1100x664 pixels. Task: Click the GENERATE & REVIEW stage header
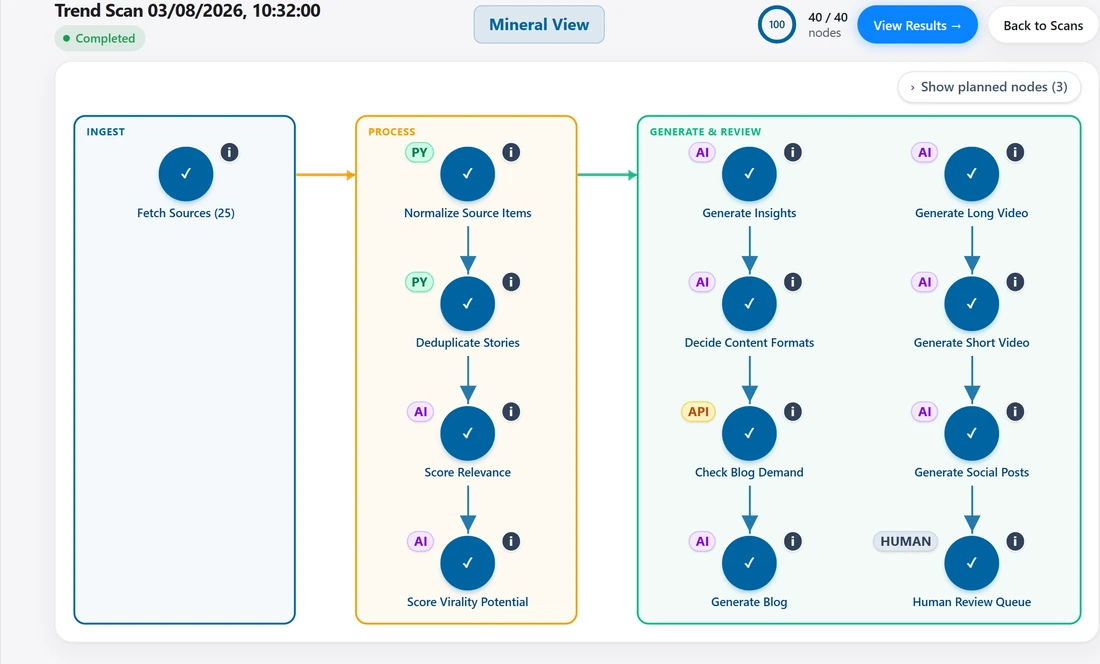[x=705, y=132]
